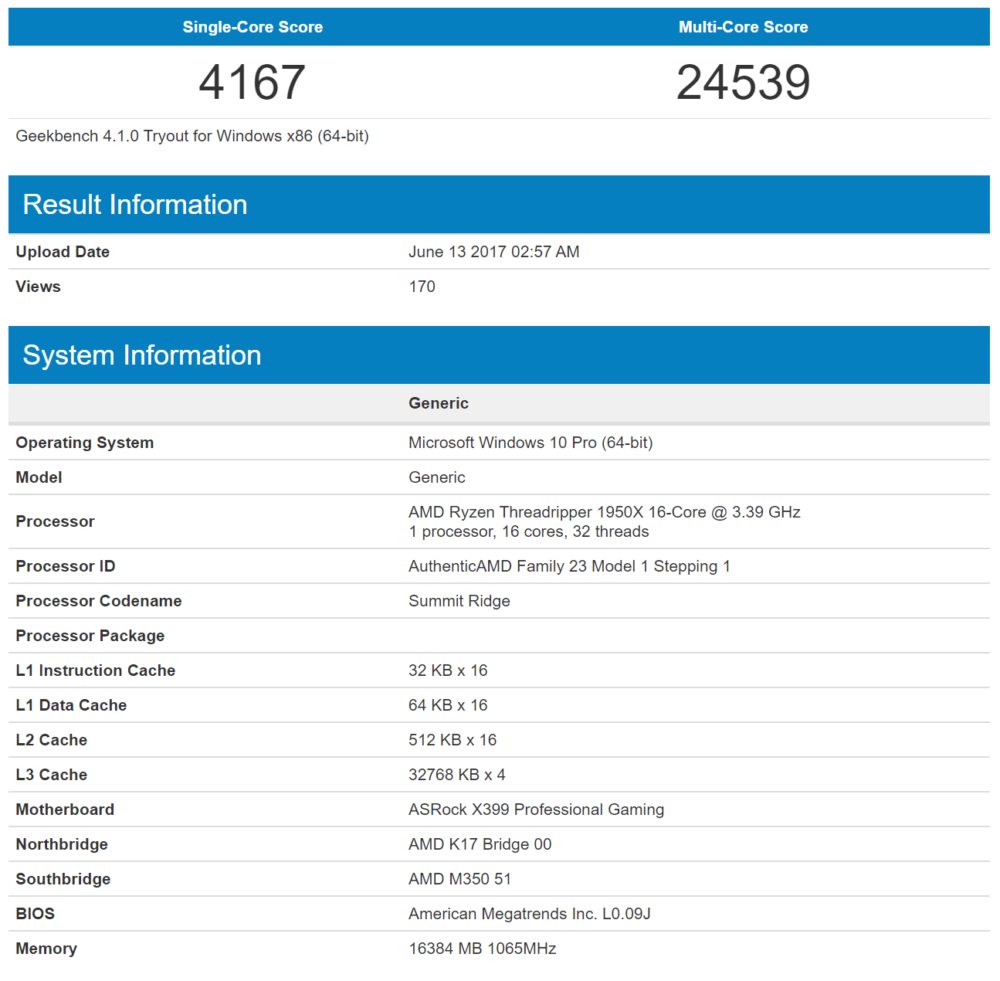1000x981 pixels.
Task: Click the Processor Package label
Action: (90, 636)
